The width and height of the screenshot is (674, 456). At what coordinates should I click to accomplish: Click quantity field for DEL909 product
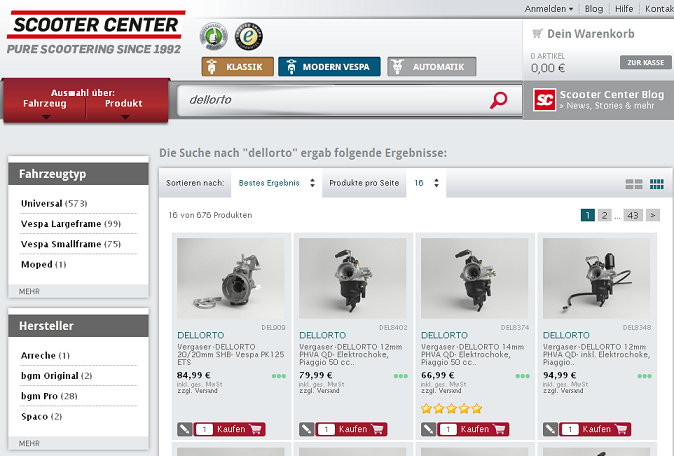pos(204,429)
